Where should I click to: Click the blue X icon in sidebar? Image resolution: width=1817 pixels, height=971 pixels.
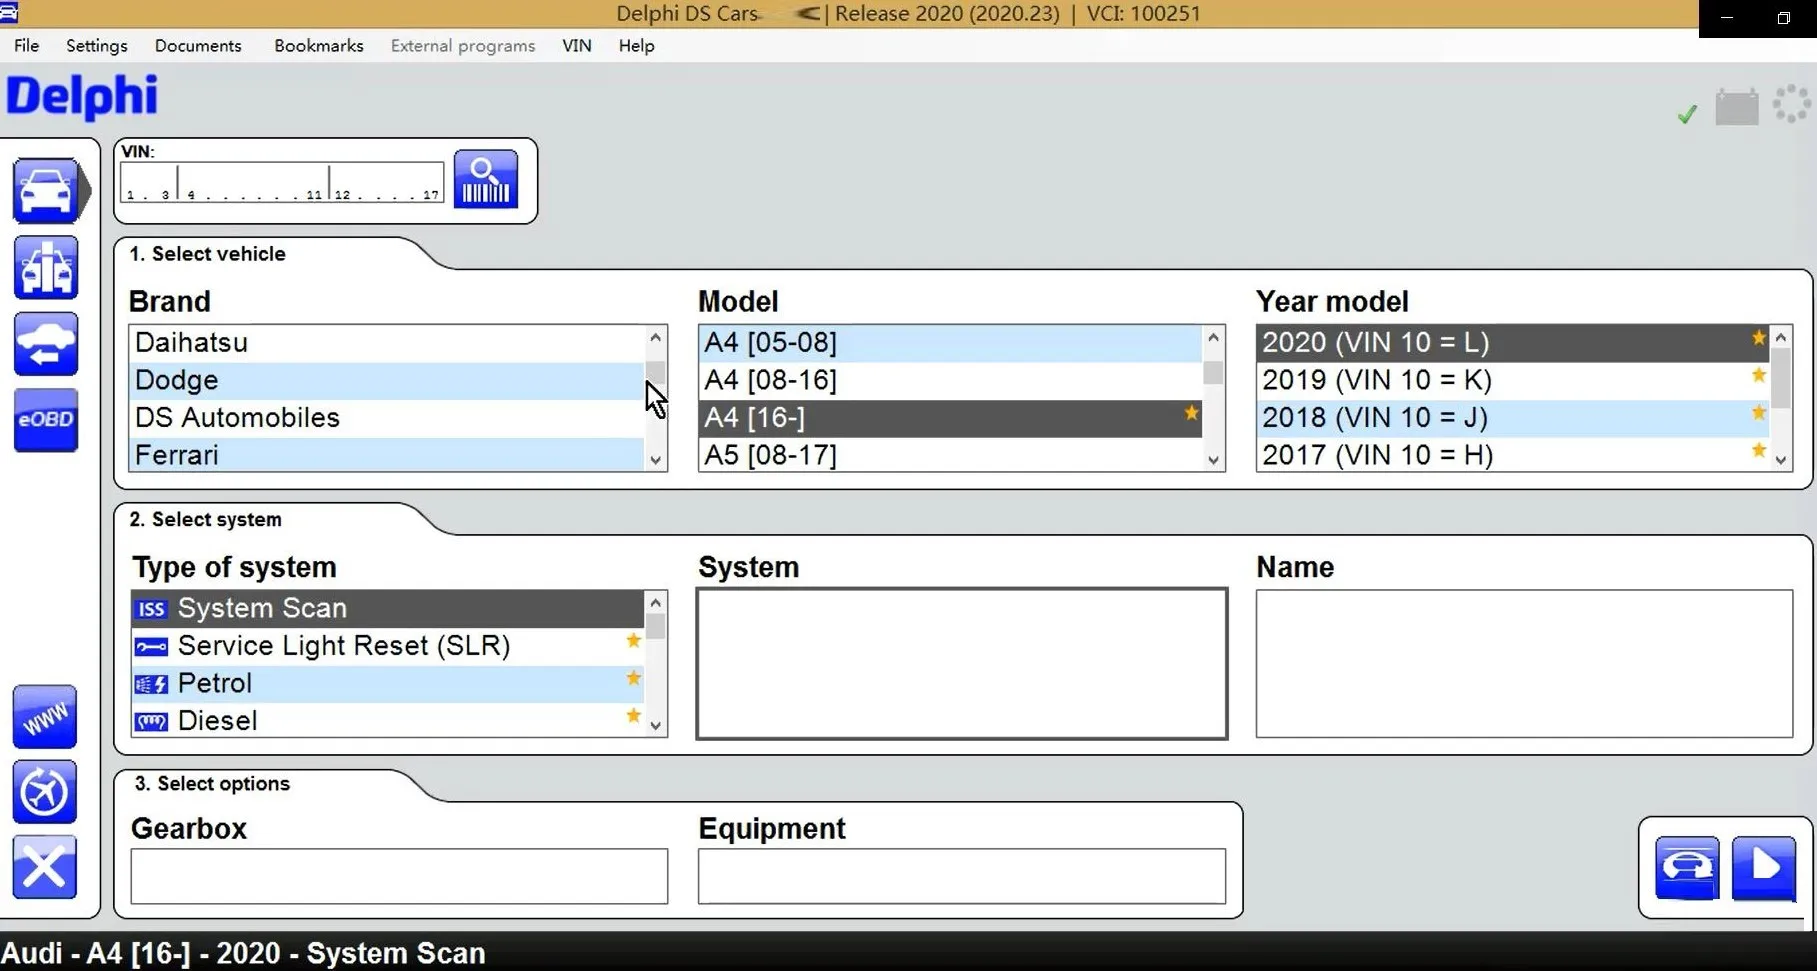(45, 867)
